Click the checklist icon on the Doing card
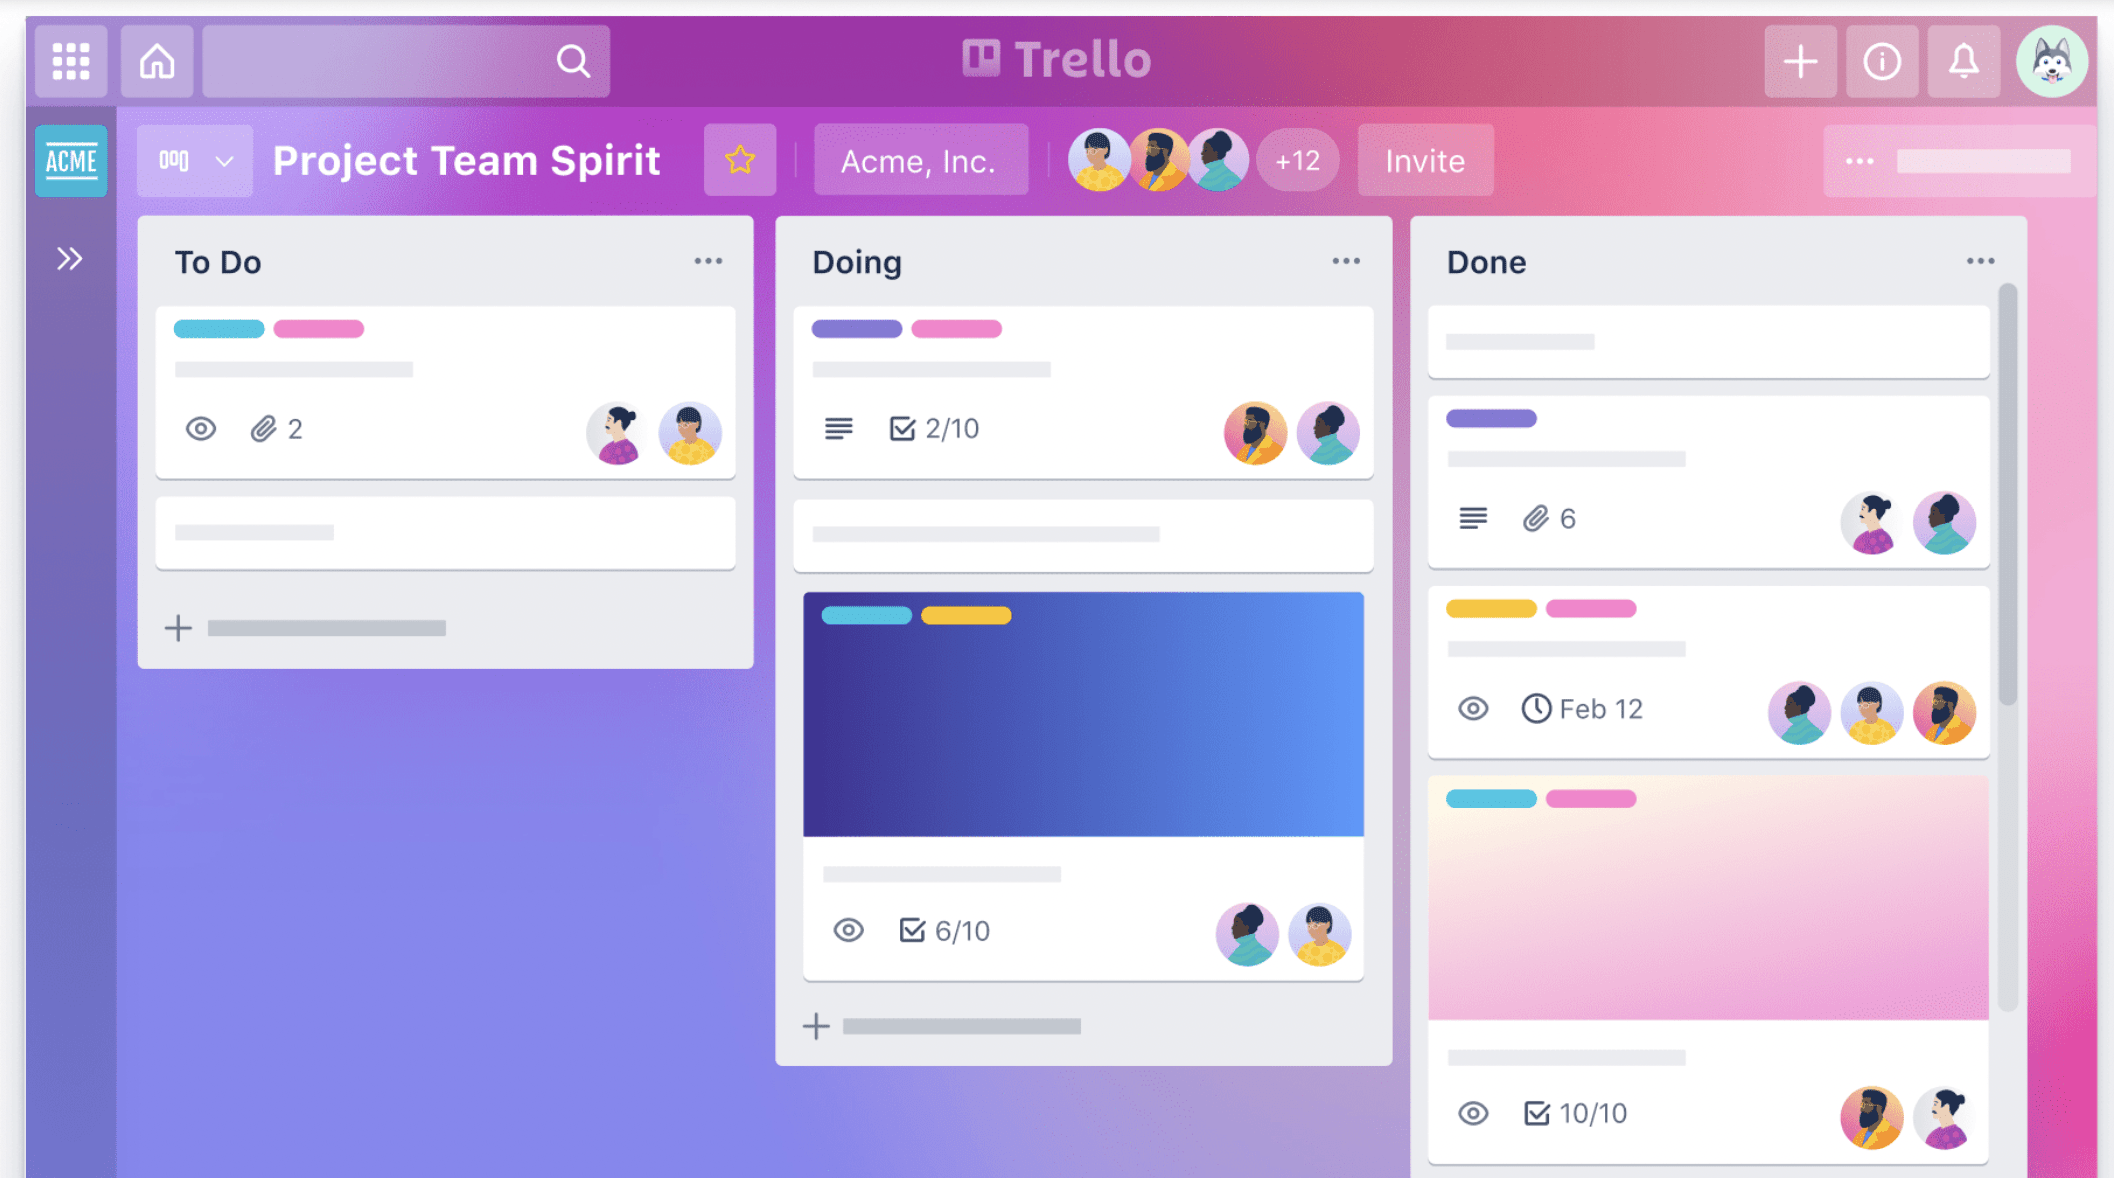This screenshot has width=2114, height=1178. click(x=899, y=427)
